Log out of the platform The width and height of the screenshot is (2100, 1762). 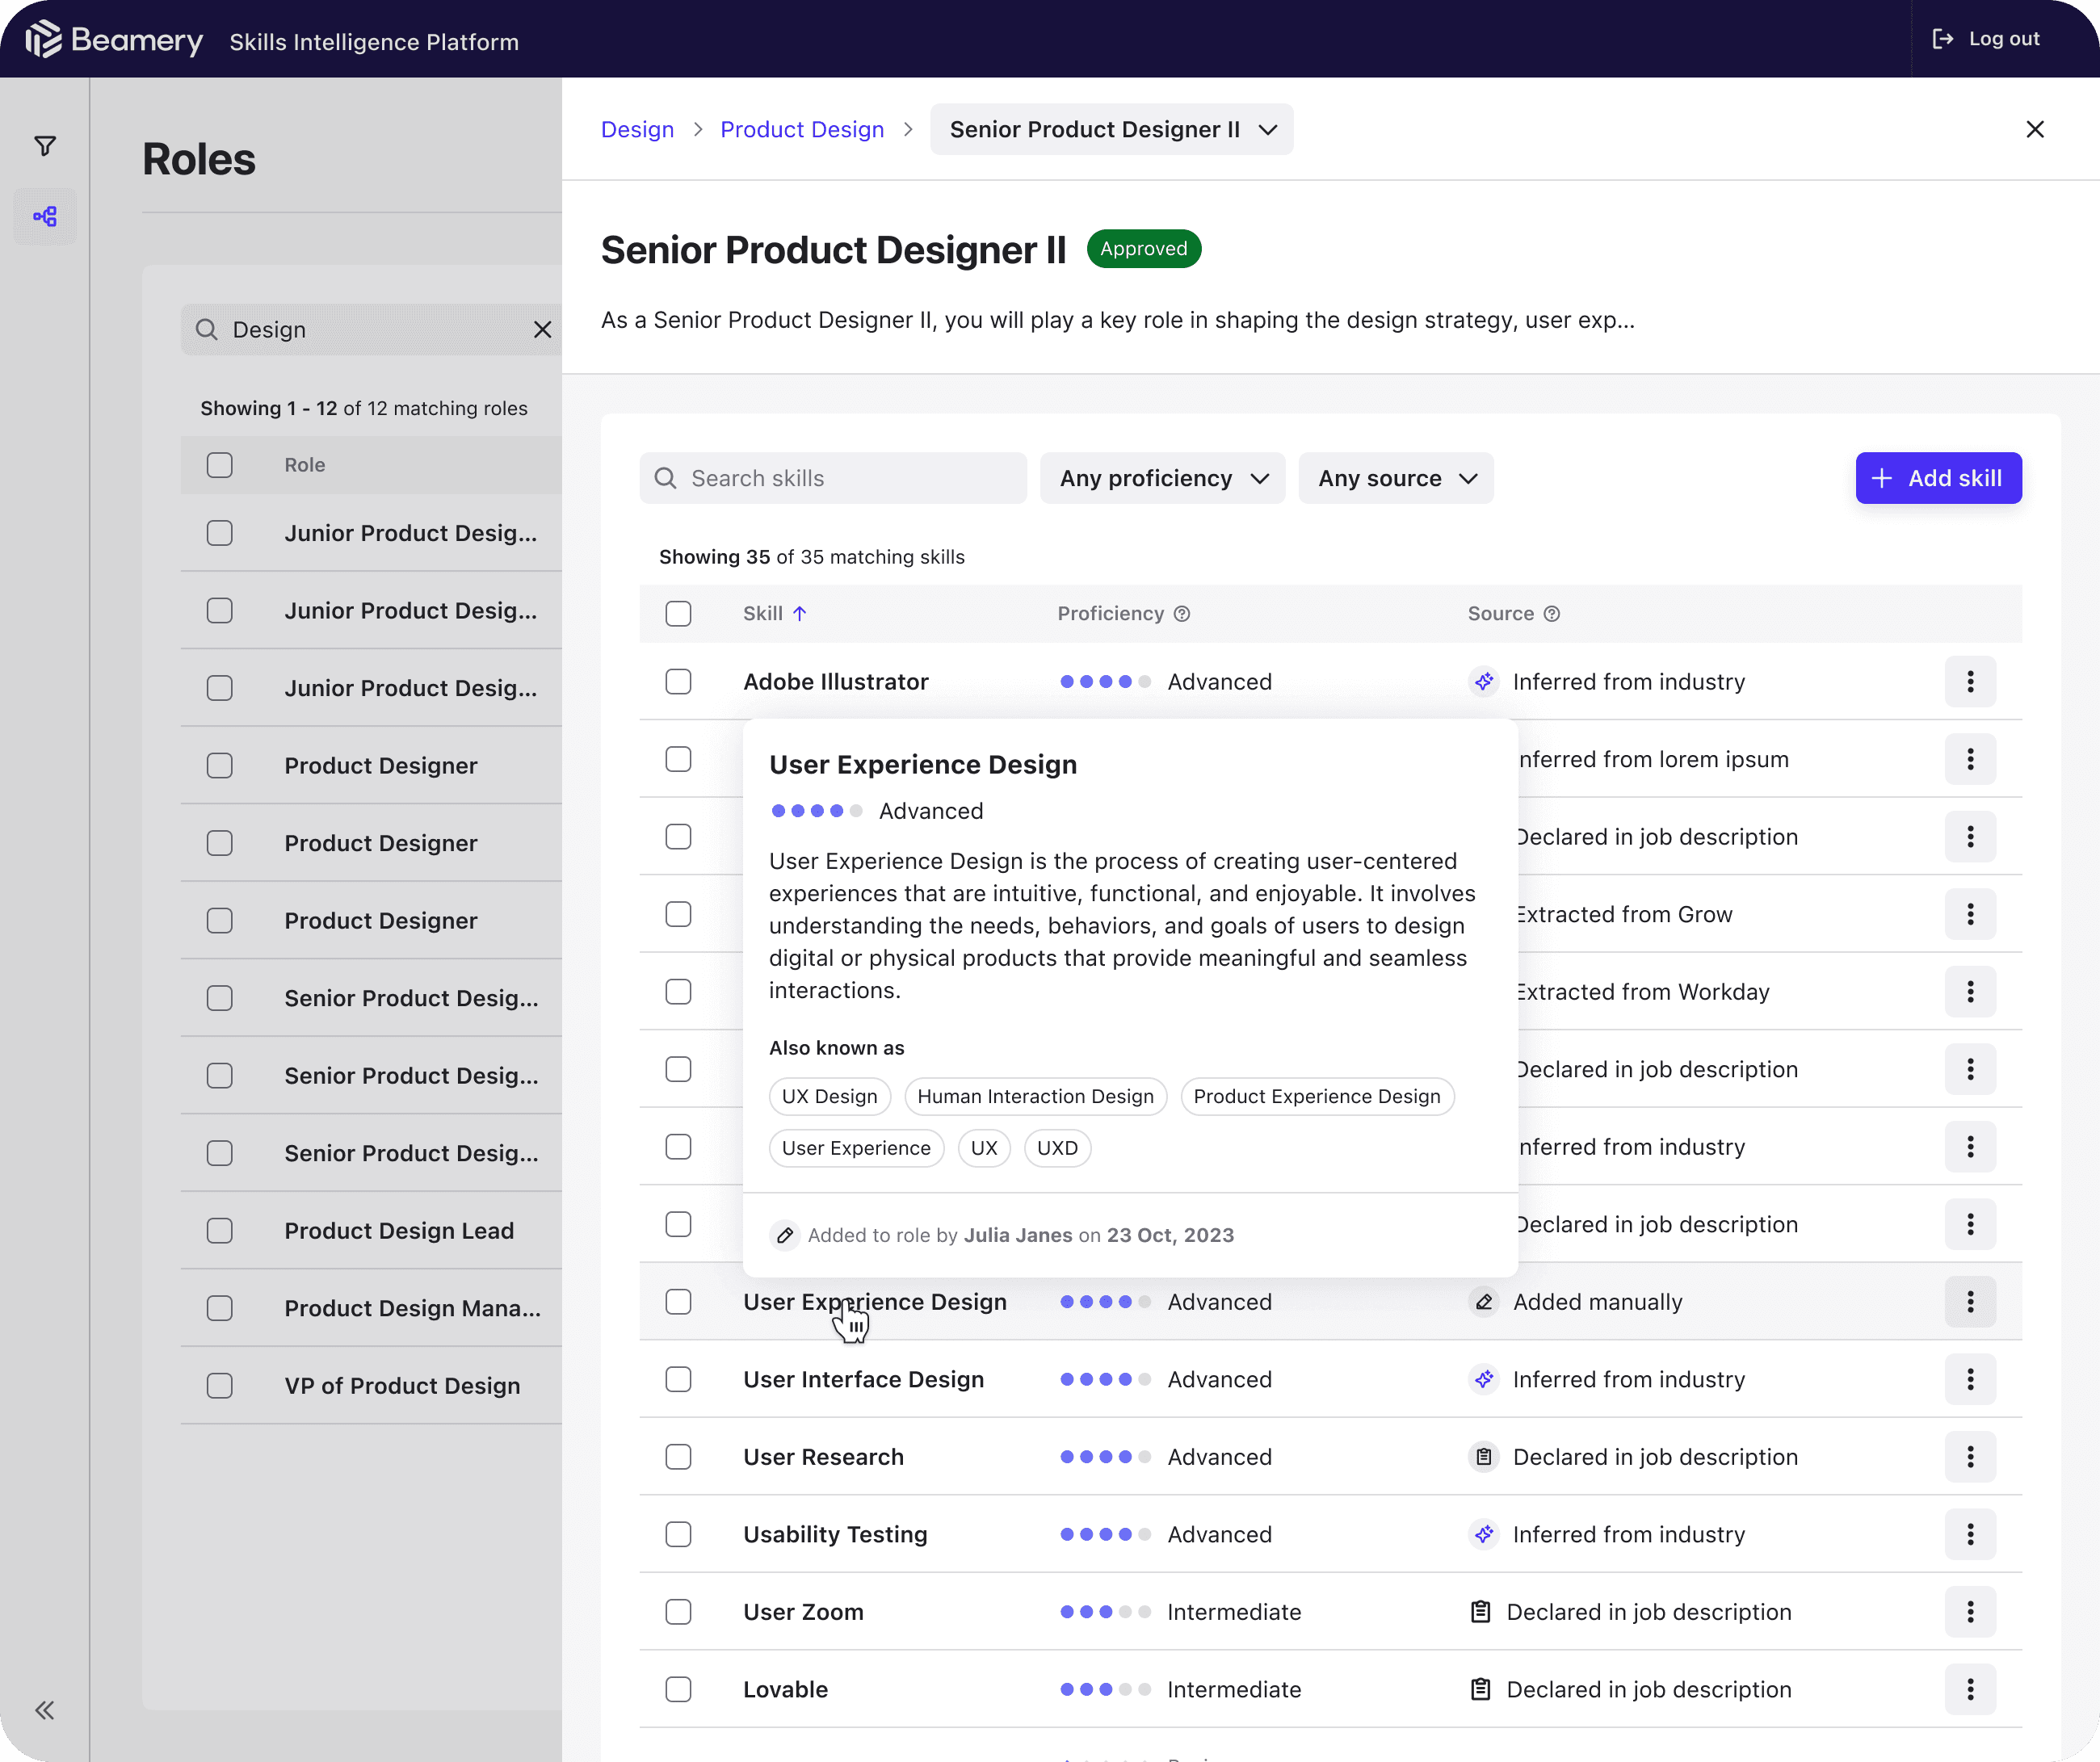1986,39
